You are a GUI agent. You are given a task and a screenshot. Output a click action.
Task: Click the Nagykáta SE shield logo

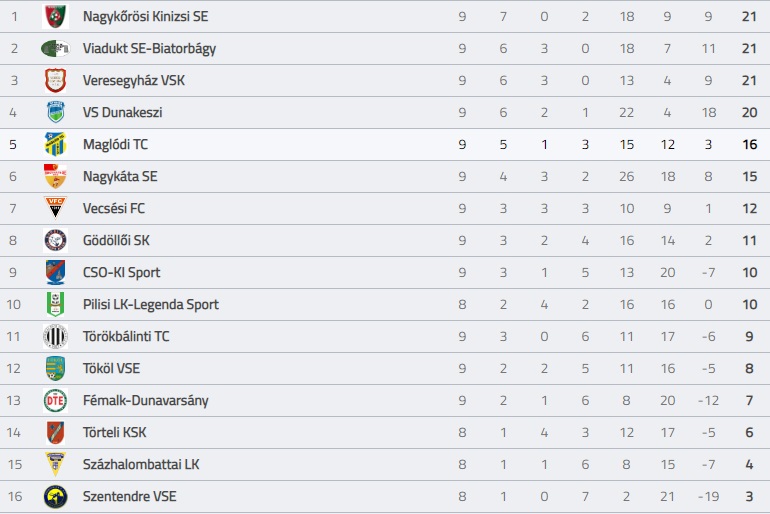(55, 176)
